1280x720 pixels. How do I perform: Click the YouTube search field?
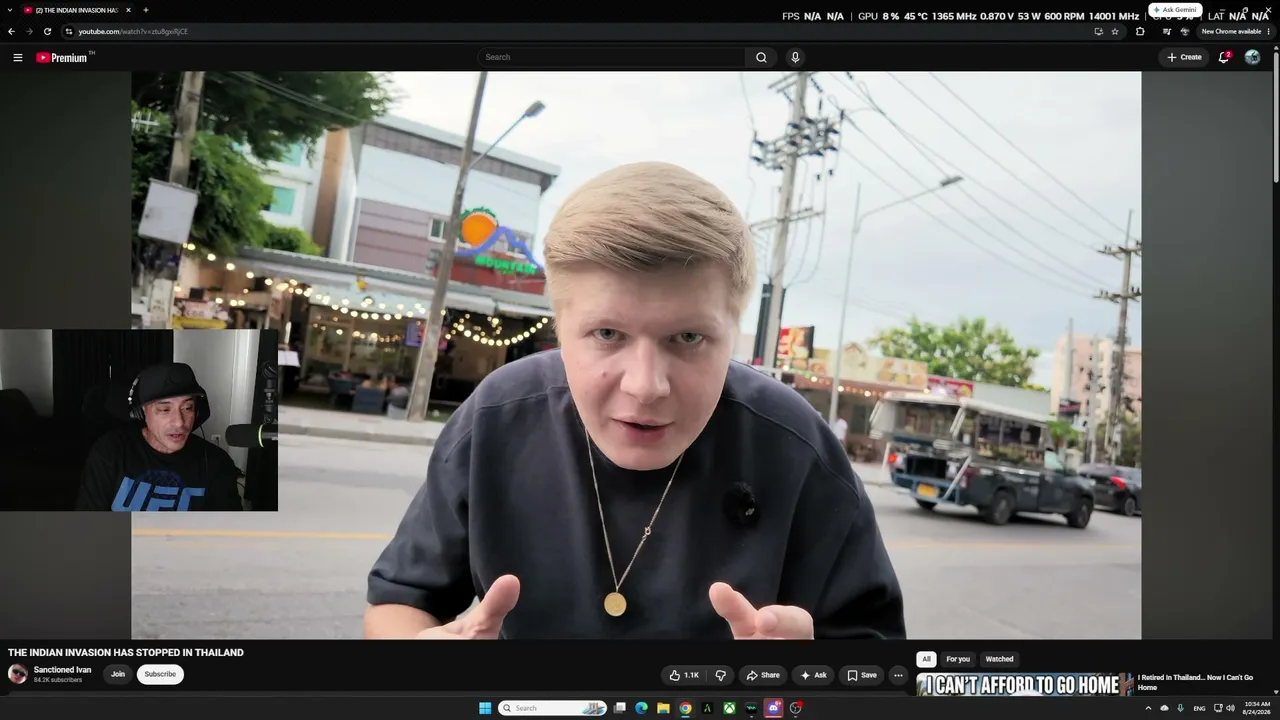[x=611, y=57]
